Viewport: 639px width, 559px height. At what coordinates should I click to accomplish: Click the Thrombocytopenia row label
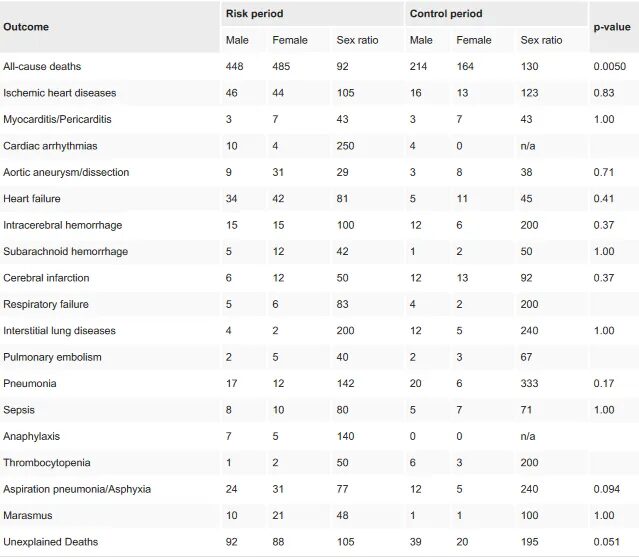(x=47, y=463)
